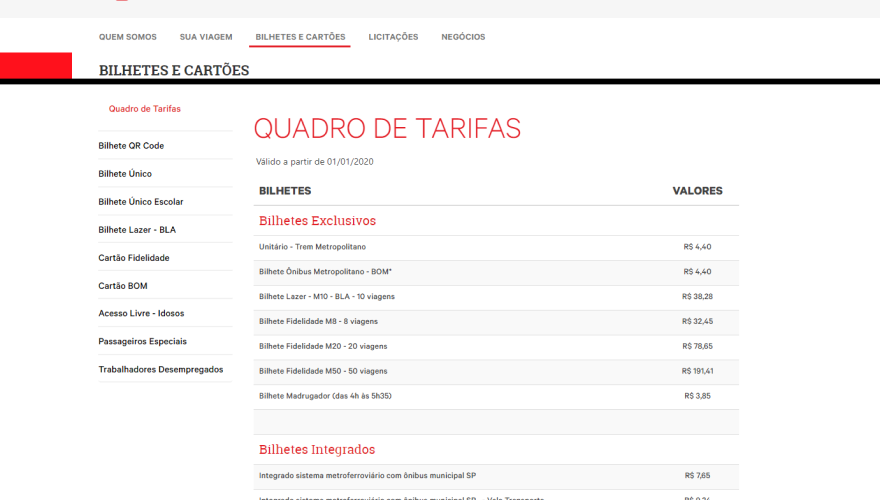
Task: Click the R$ 3,85 value
Action: (698, 396)
